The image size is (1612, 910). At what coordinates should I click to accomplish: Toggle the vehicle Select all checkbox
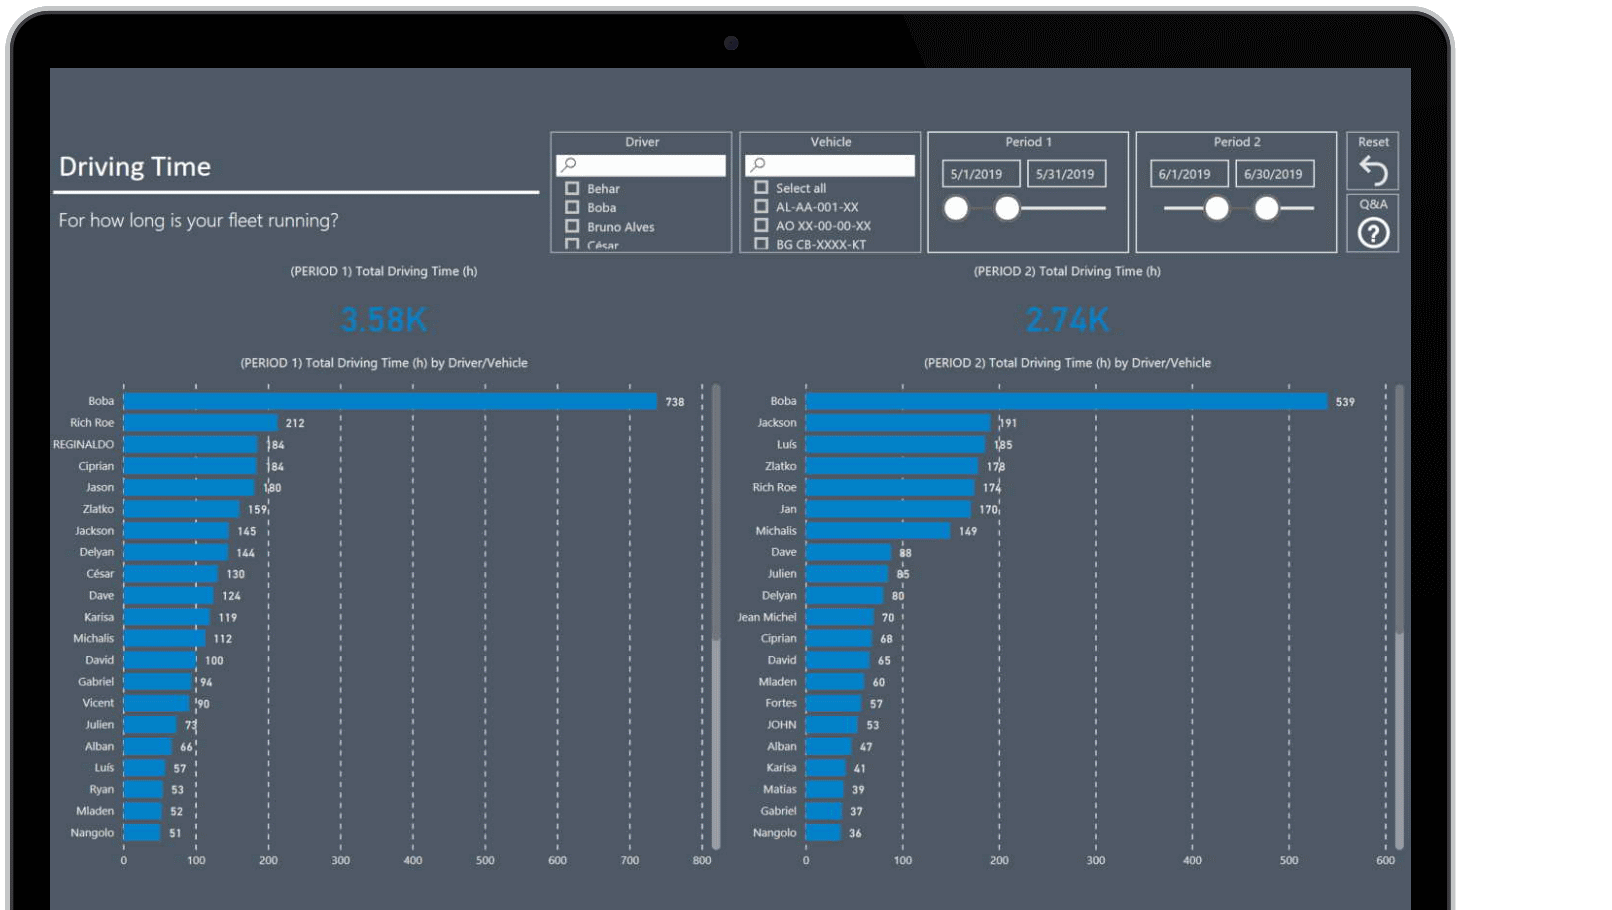[x=761, y=188]
